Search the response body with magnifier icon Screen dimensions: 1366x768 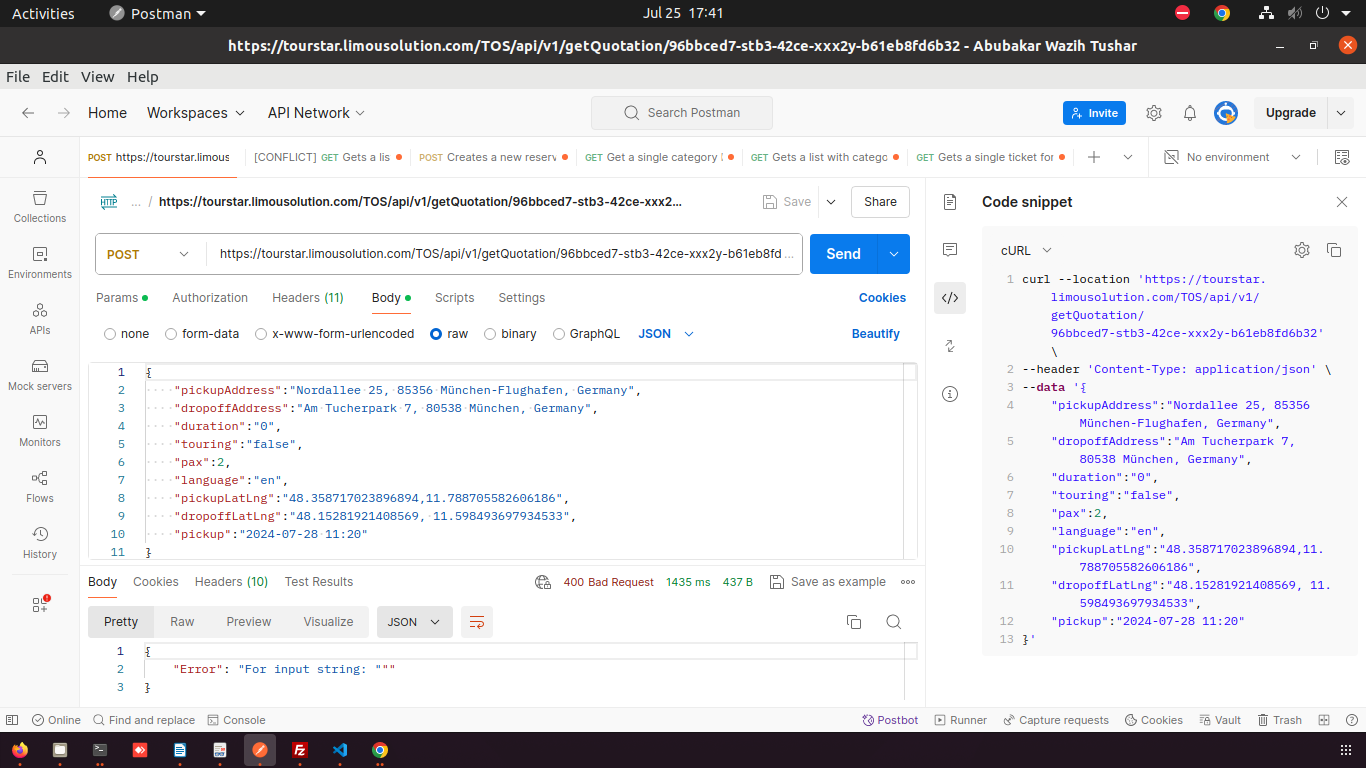pyautogui.click(x=893, y=622)
